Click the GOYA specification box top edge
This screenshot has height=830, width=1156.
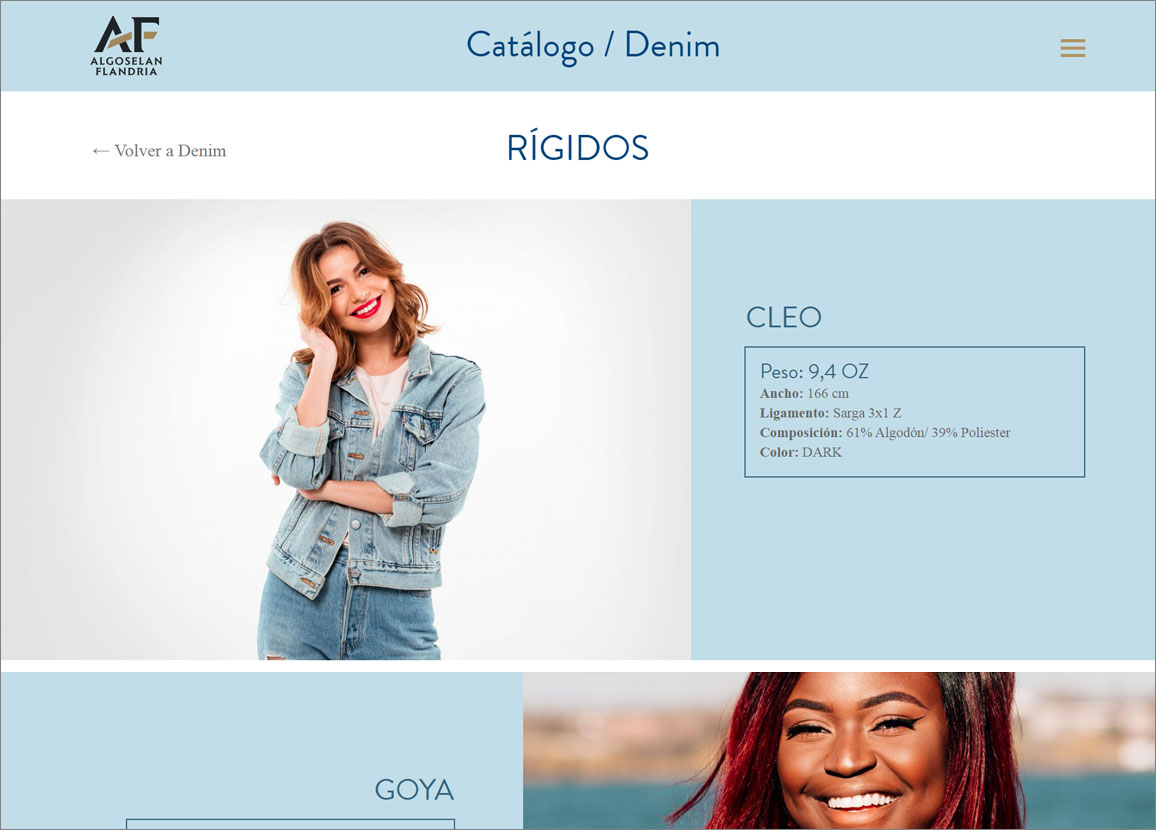coord(290,819)
